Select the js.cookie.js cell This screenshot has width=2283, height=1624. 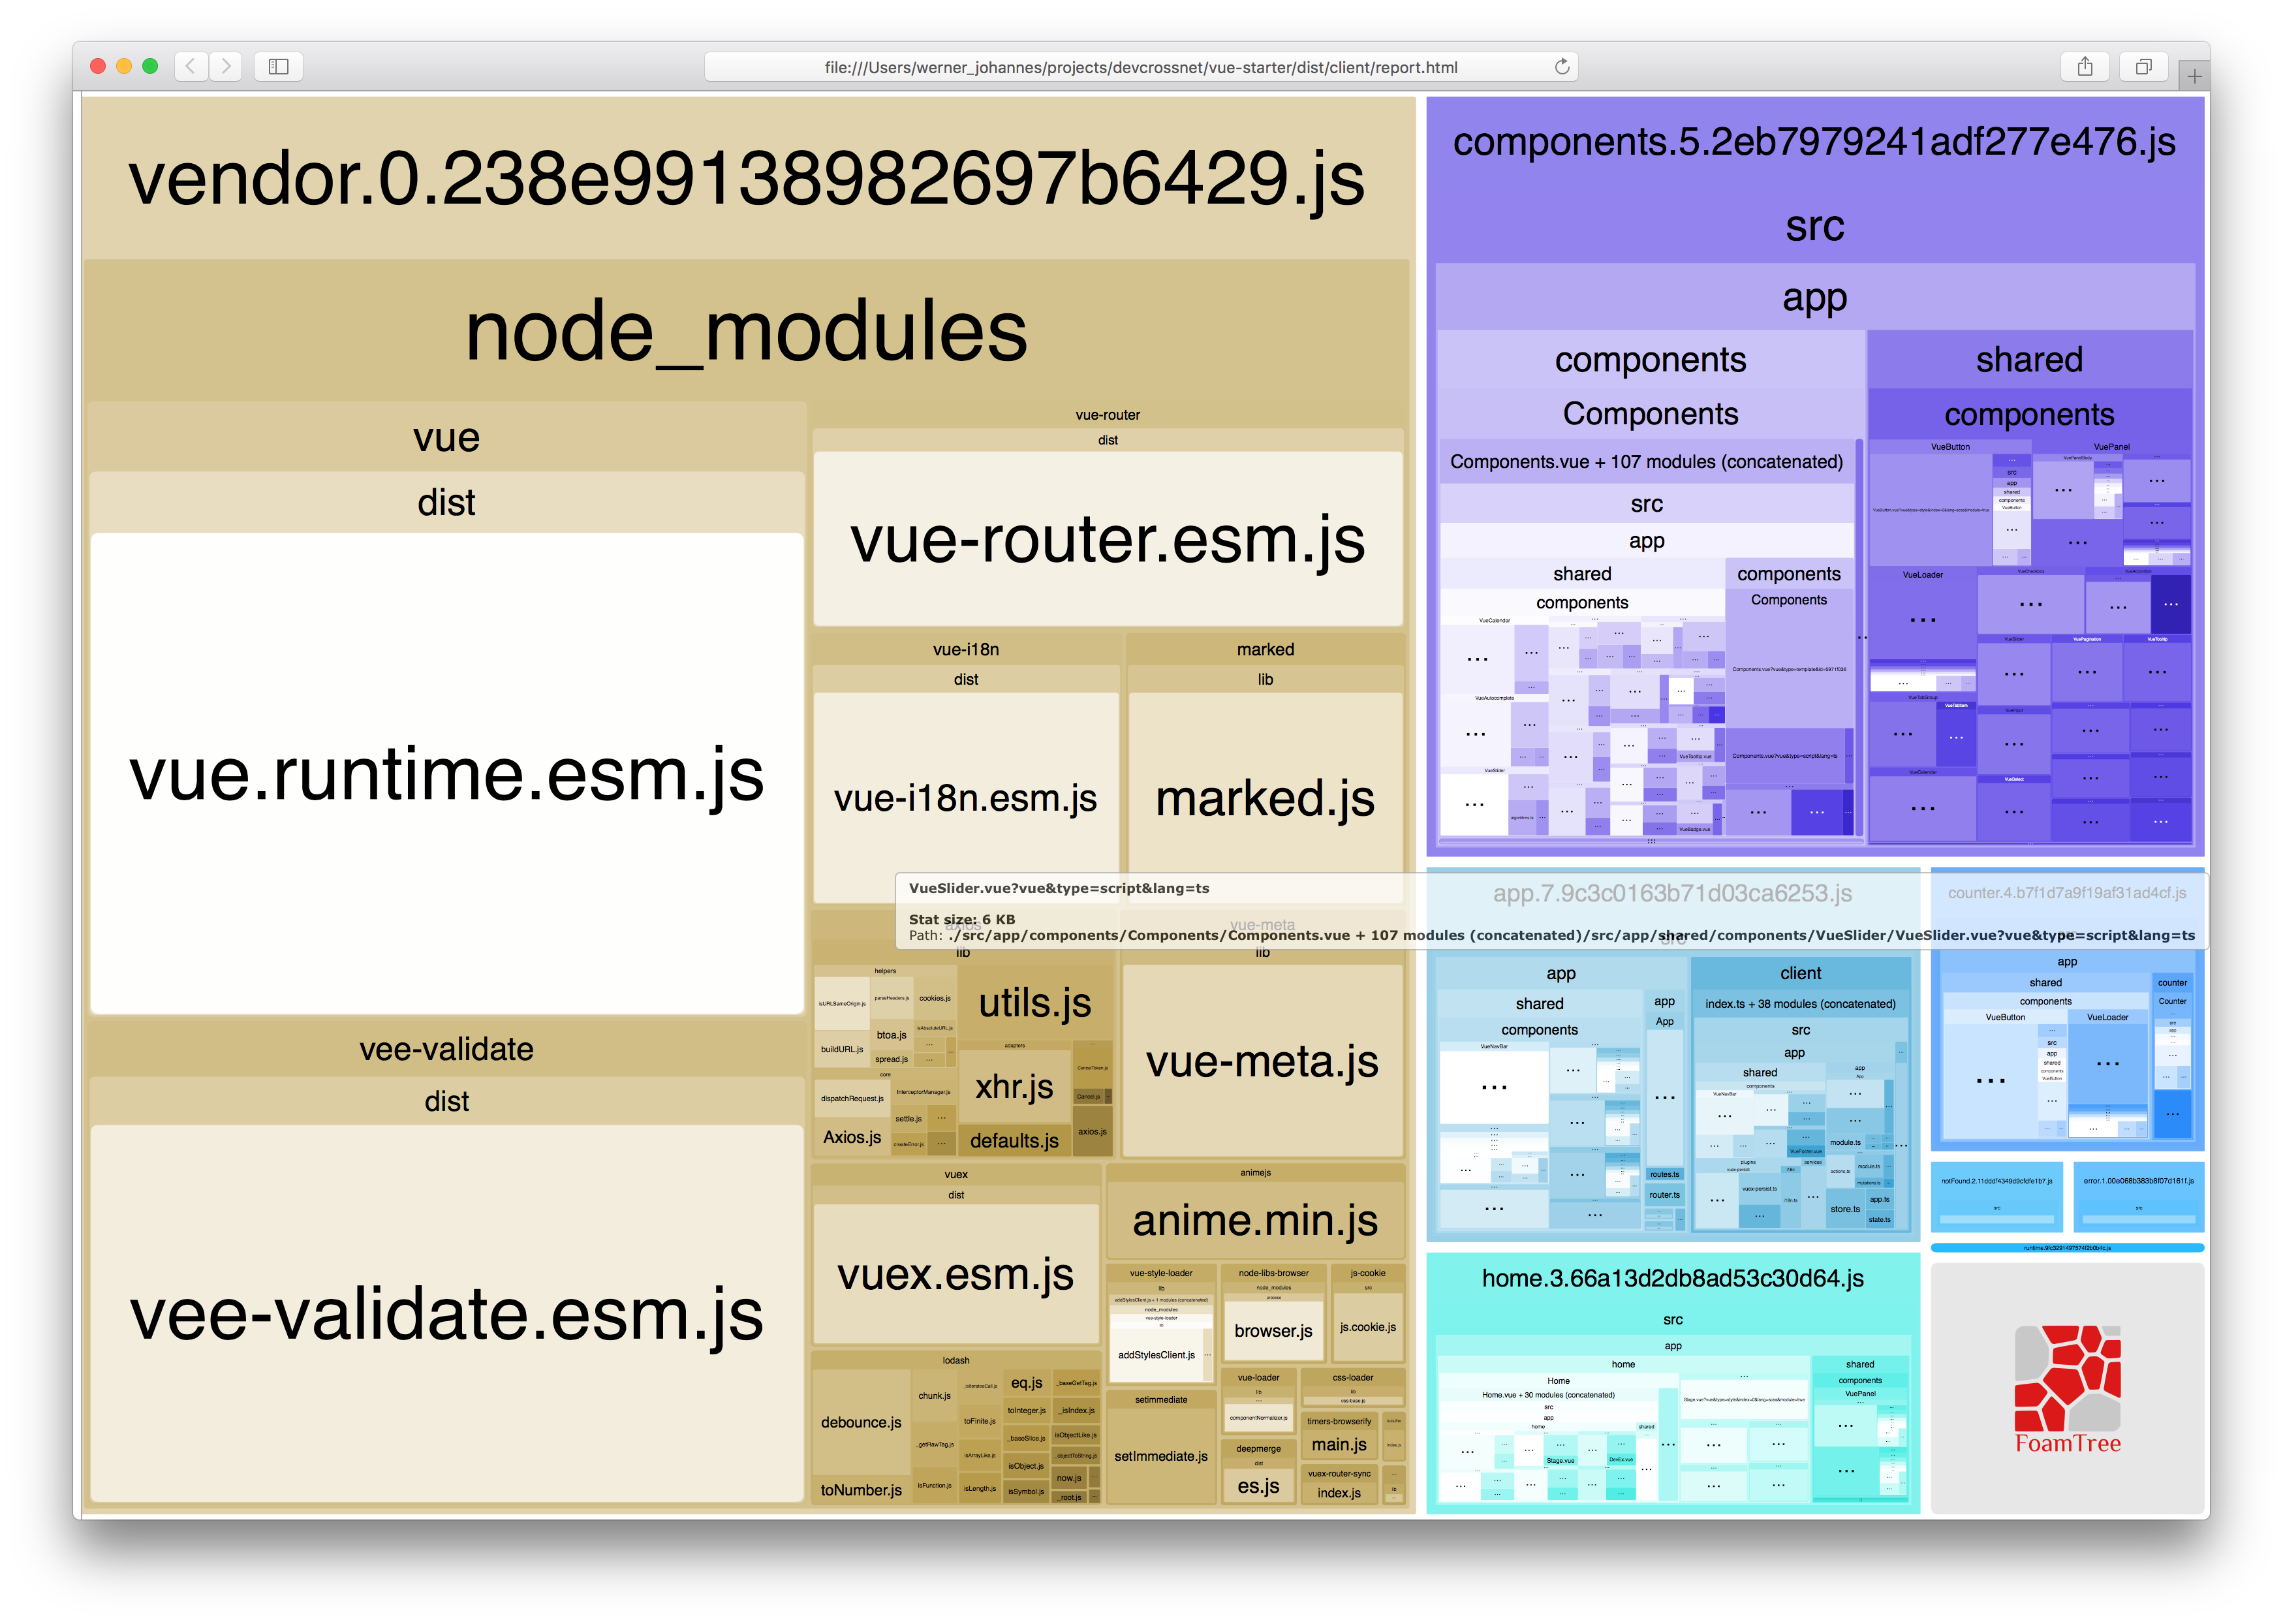coord(1367,1327)
